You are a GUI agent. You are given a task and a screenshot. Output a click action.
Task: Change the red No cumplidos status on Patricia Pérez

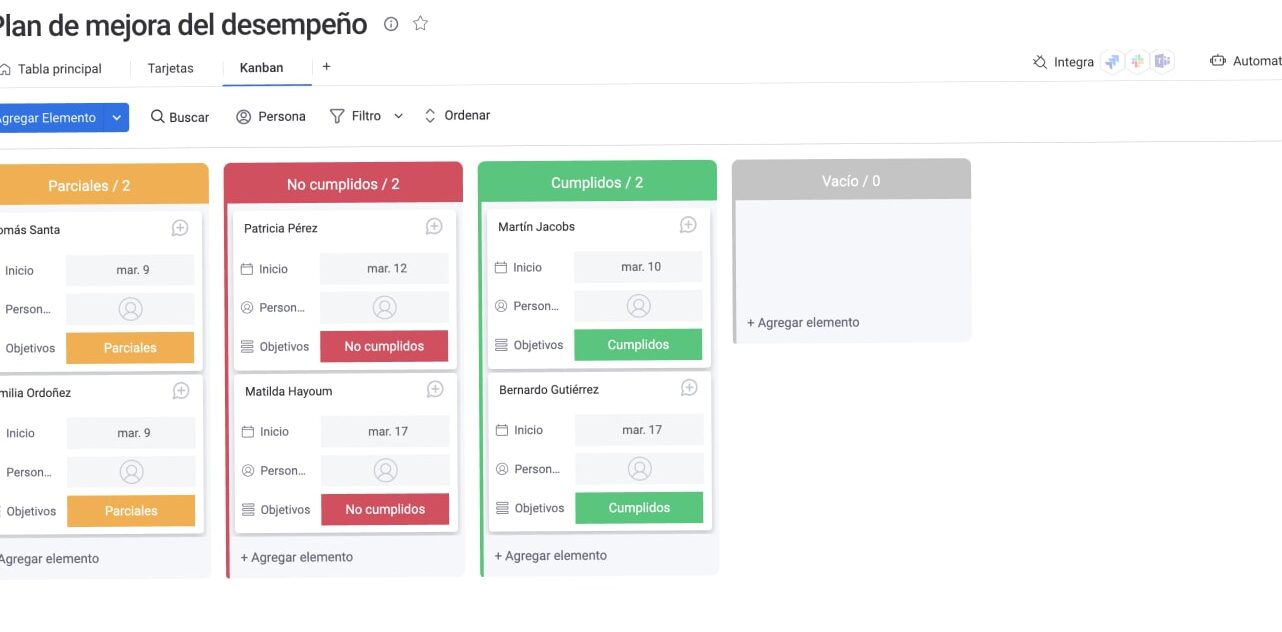(384, 346)
